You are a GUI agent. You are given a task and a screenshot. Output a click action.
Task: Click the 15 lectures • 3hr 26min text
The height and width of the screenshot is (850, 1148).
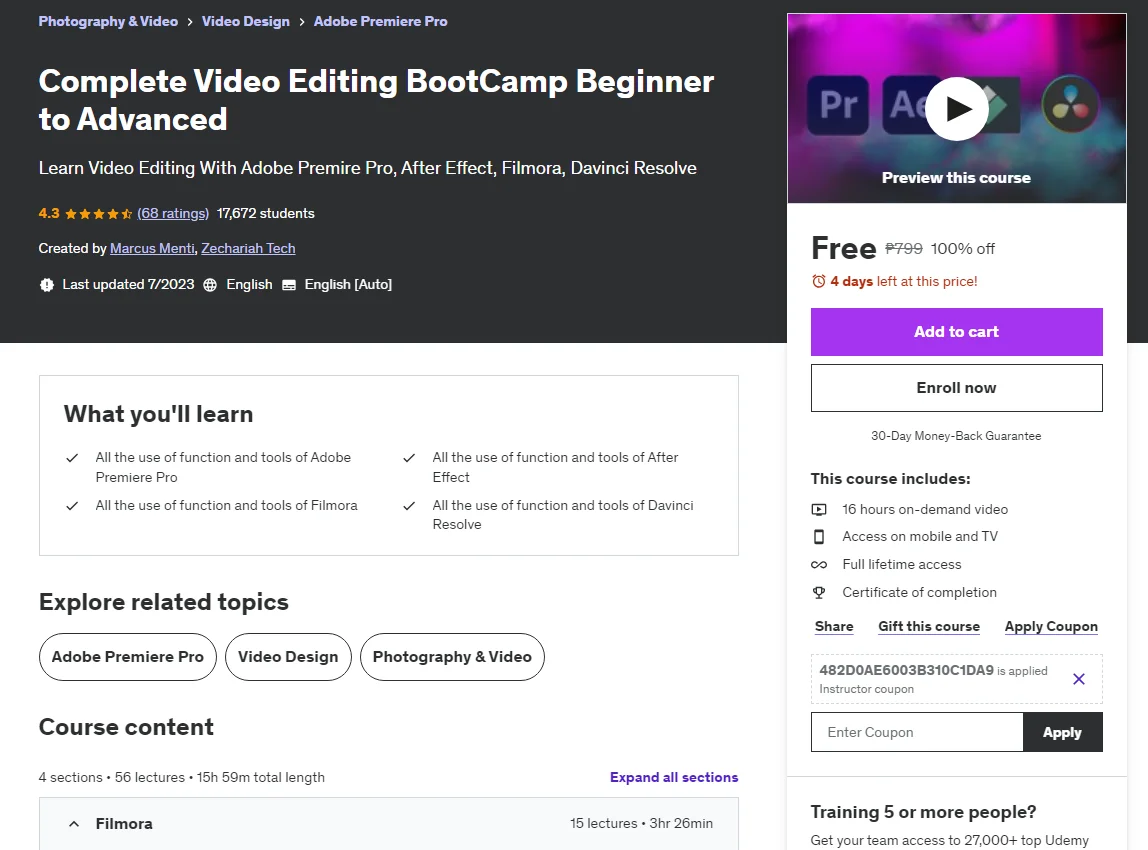coord(641,824)
